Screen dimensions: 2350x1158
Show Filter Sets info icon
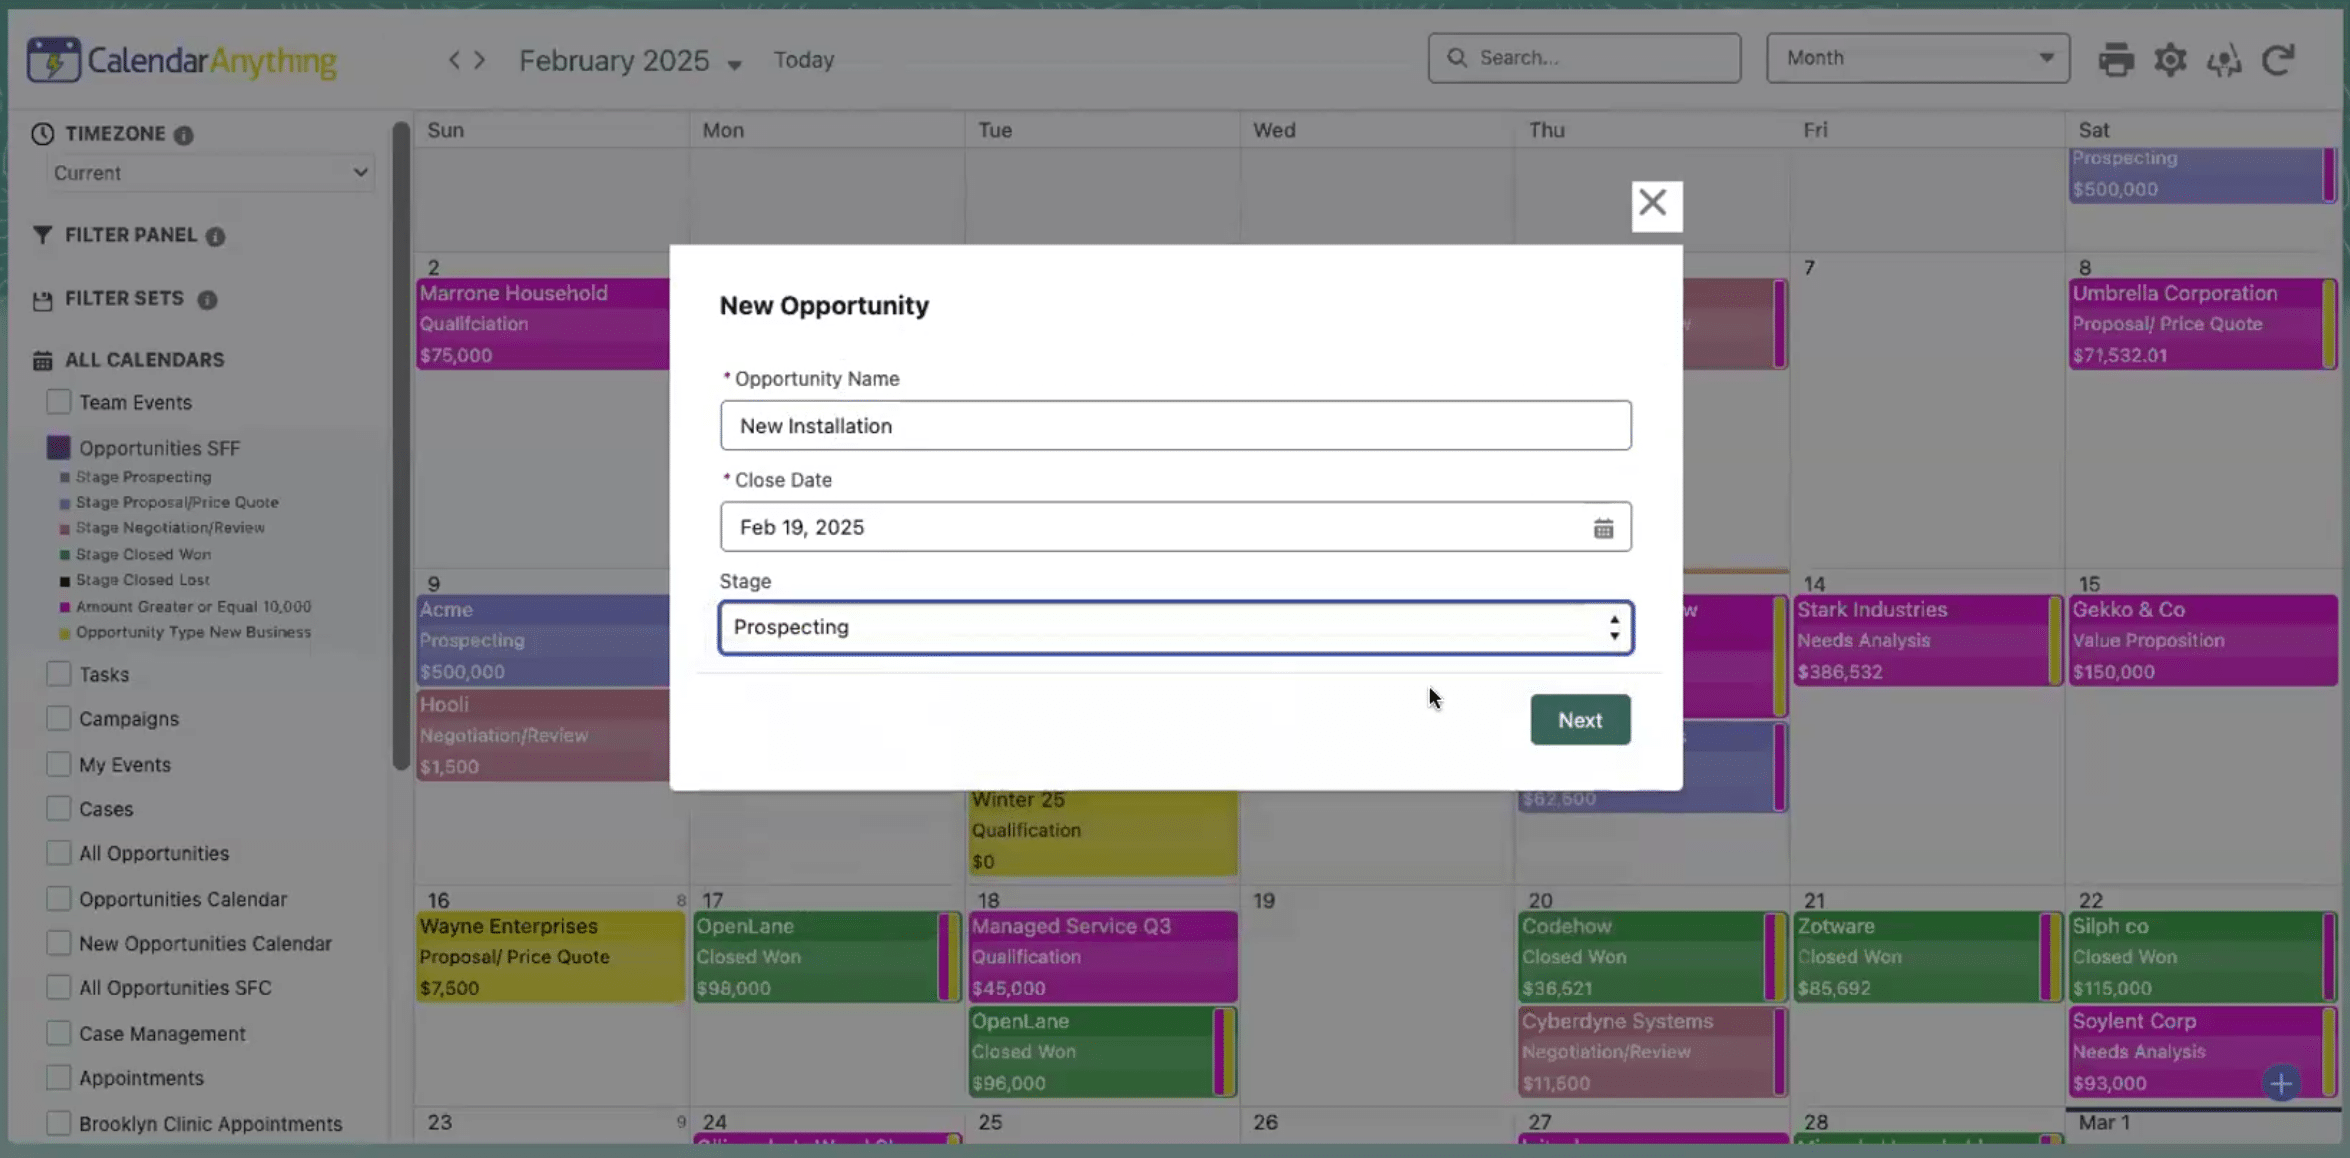pyautogui.click(x=207, y=300)
